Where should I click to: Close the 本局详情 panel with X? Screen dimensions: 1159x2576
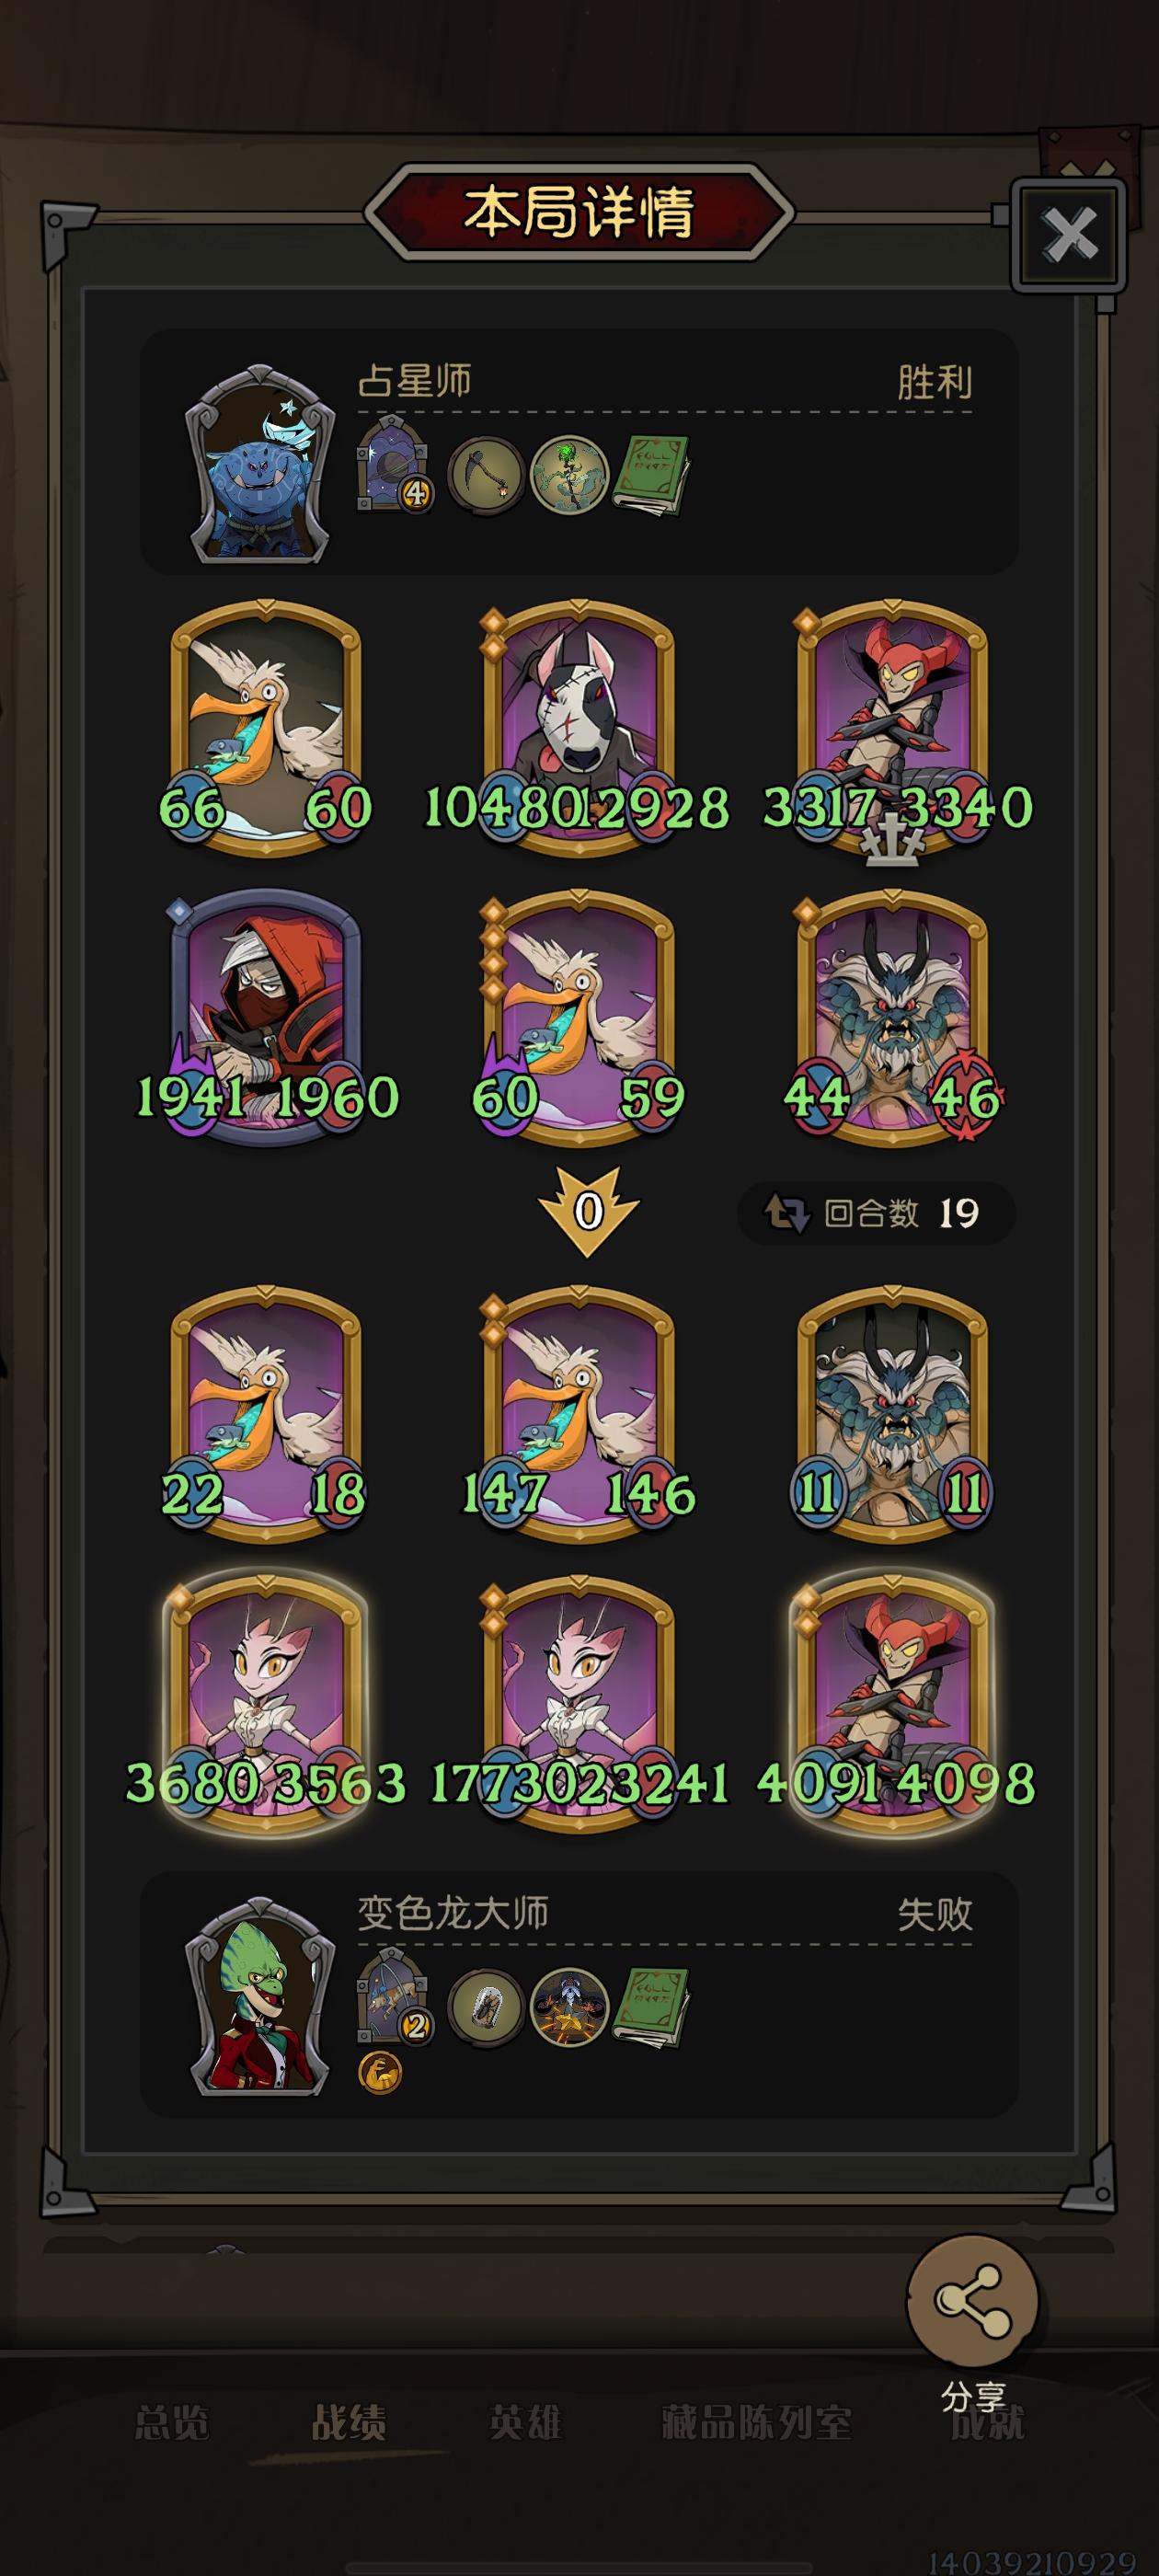pyautogui.click(x=1068, y=236)
